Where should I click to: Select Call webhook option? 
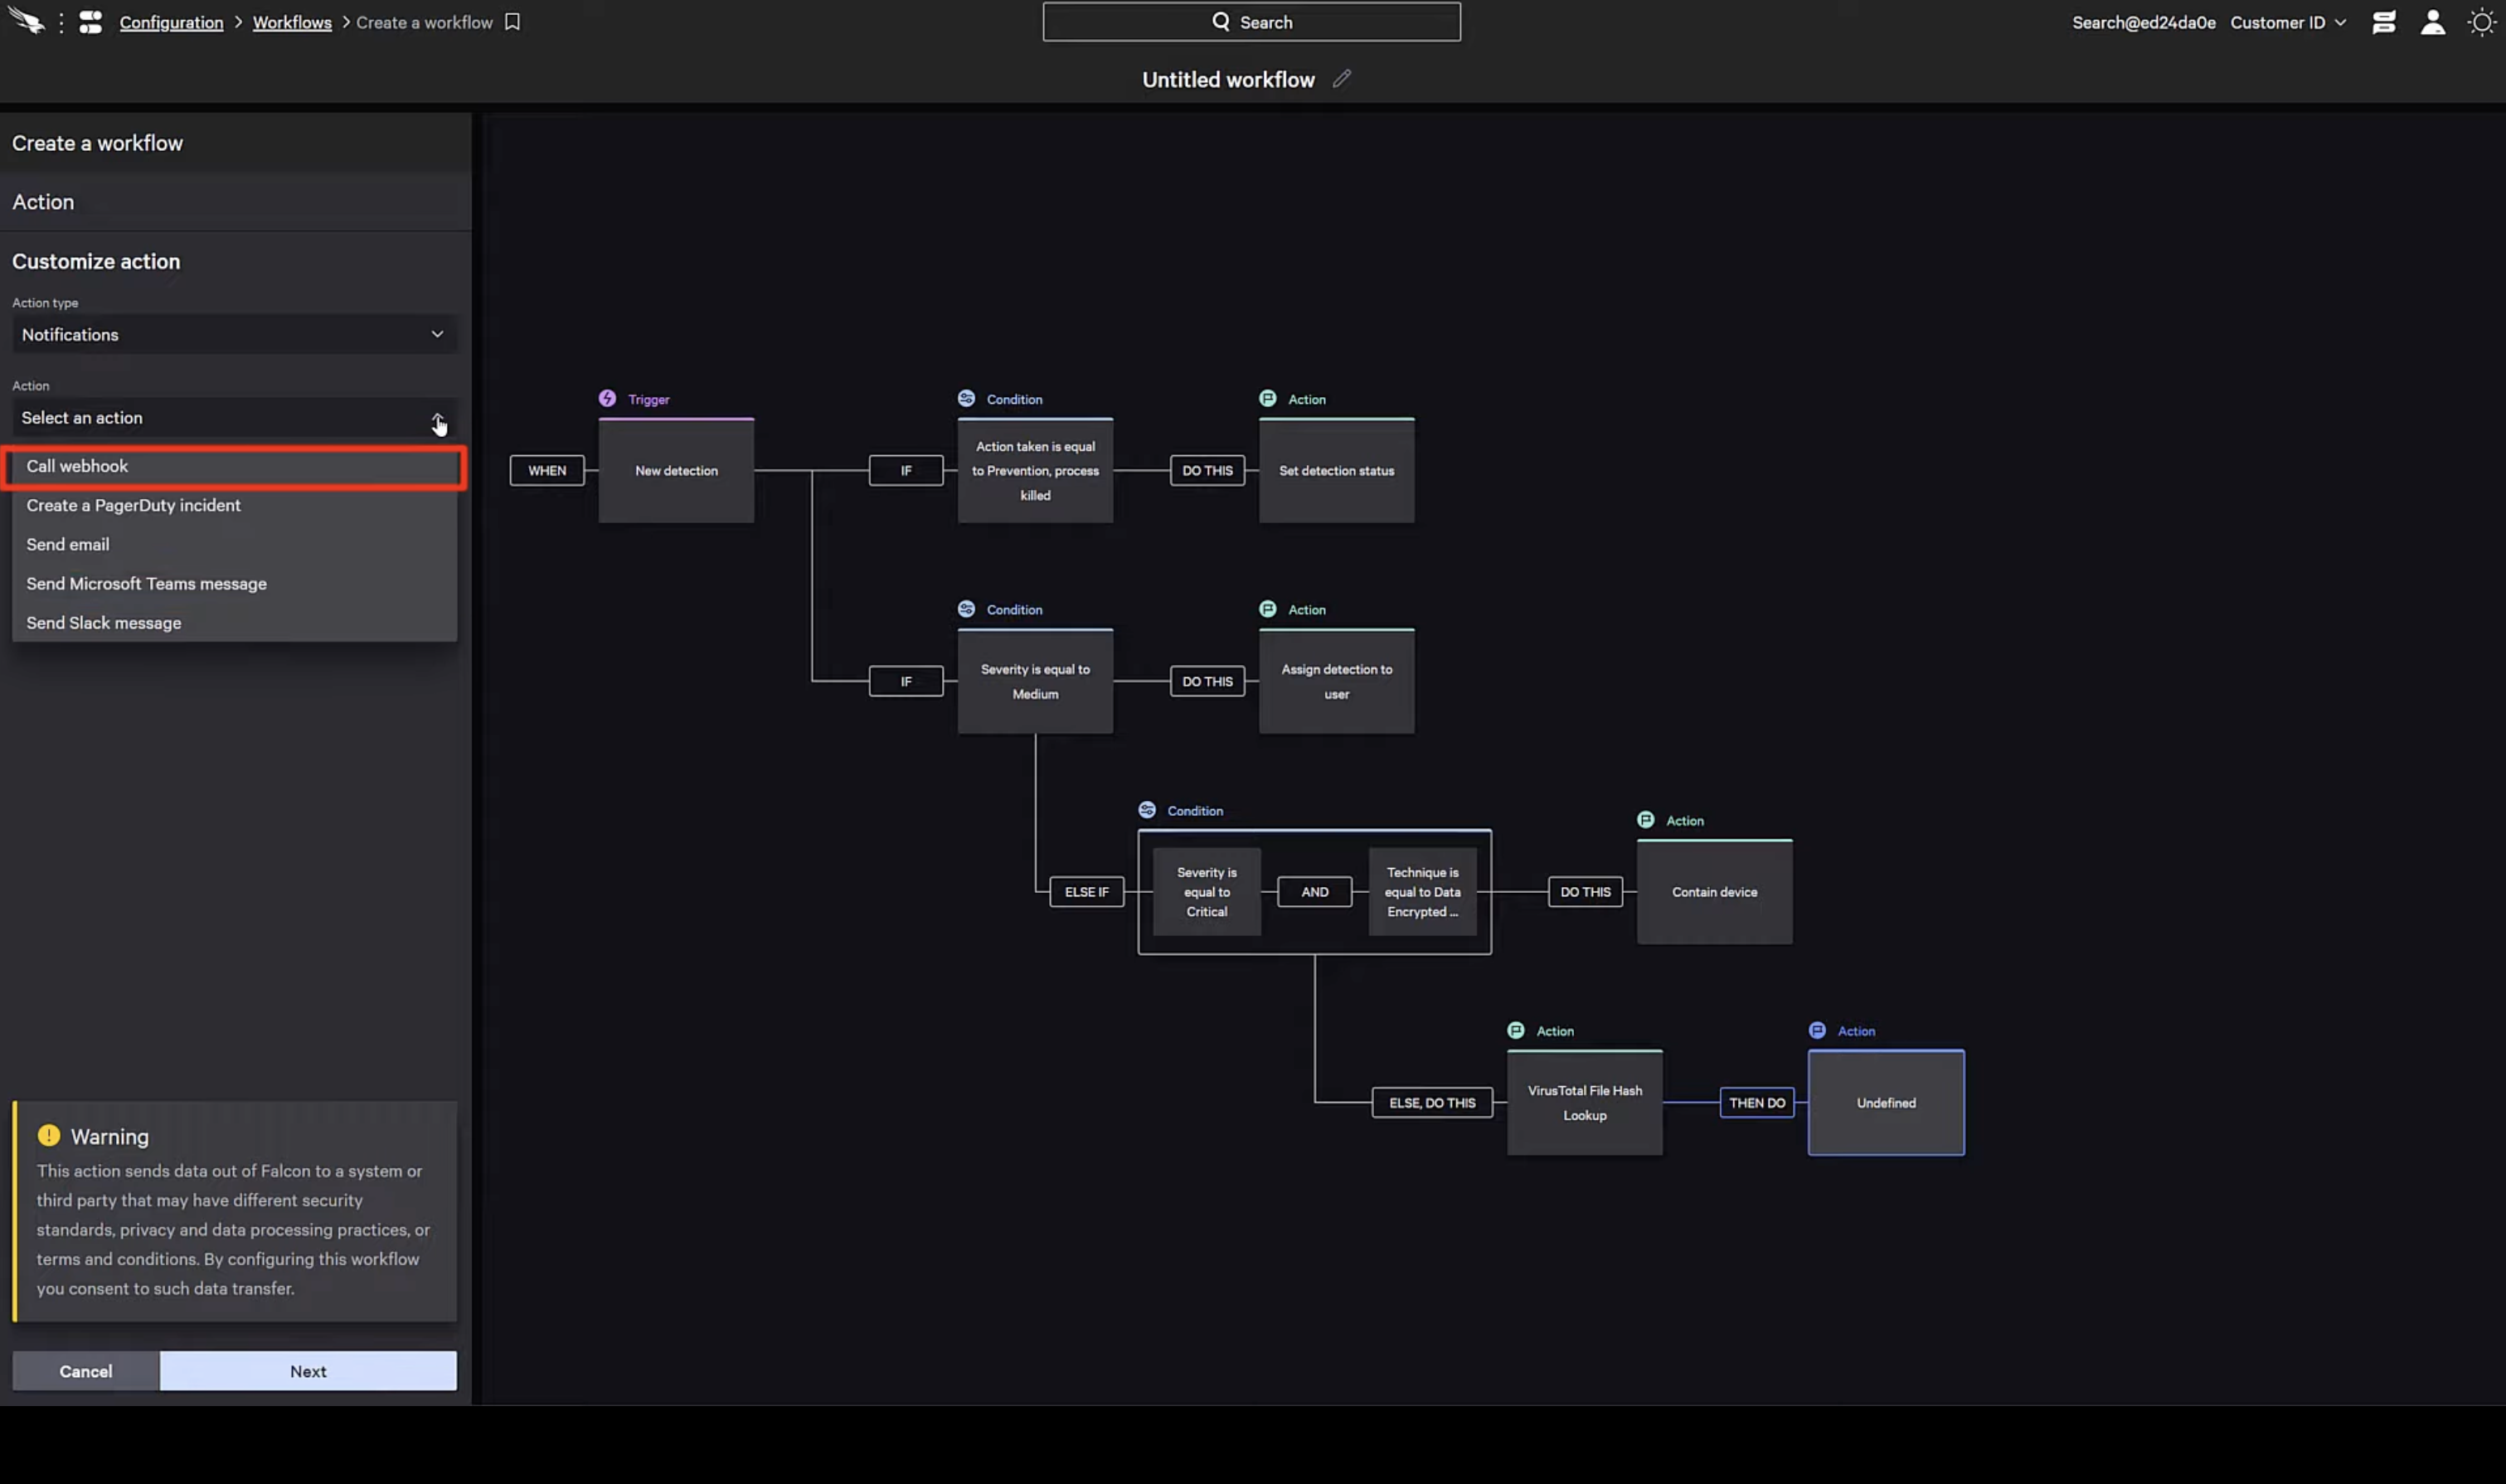[x=234, y=466]
